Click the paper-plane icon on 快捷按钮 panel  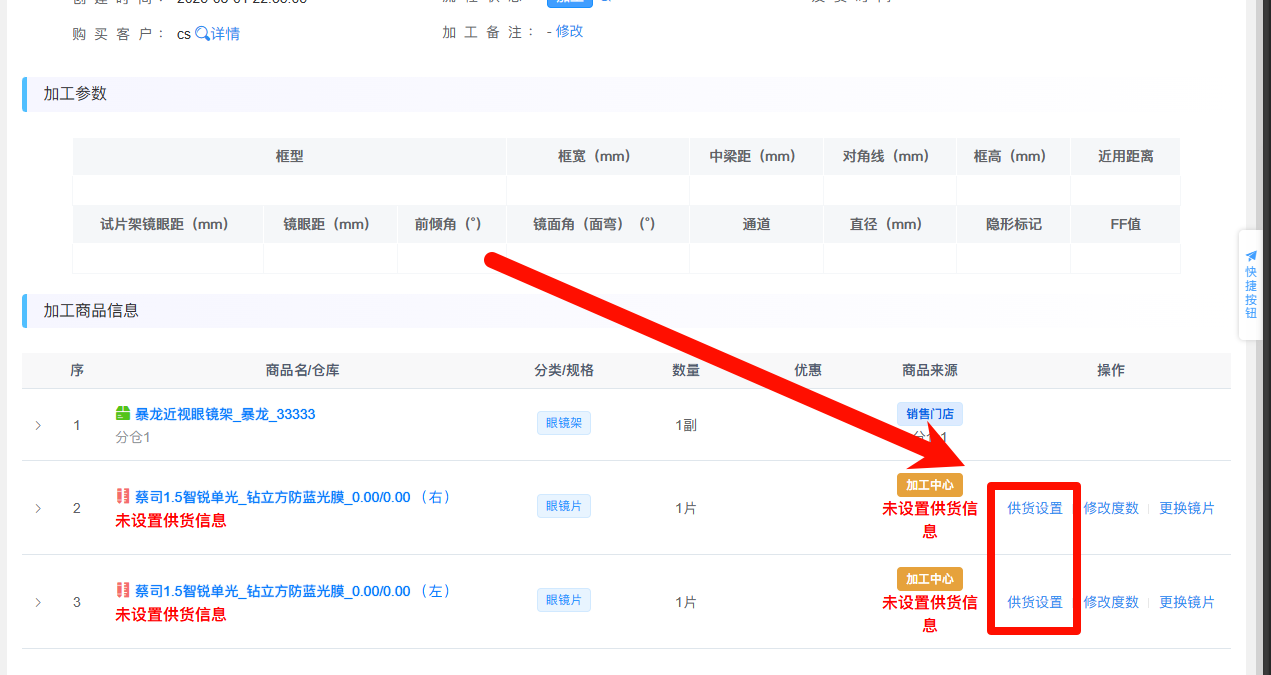[1251, 256]
